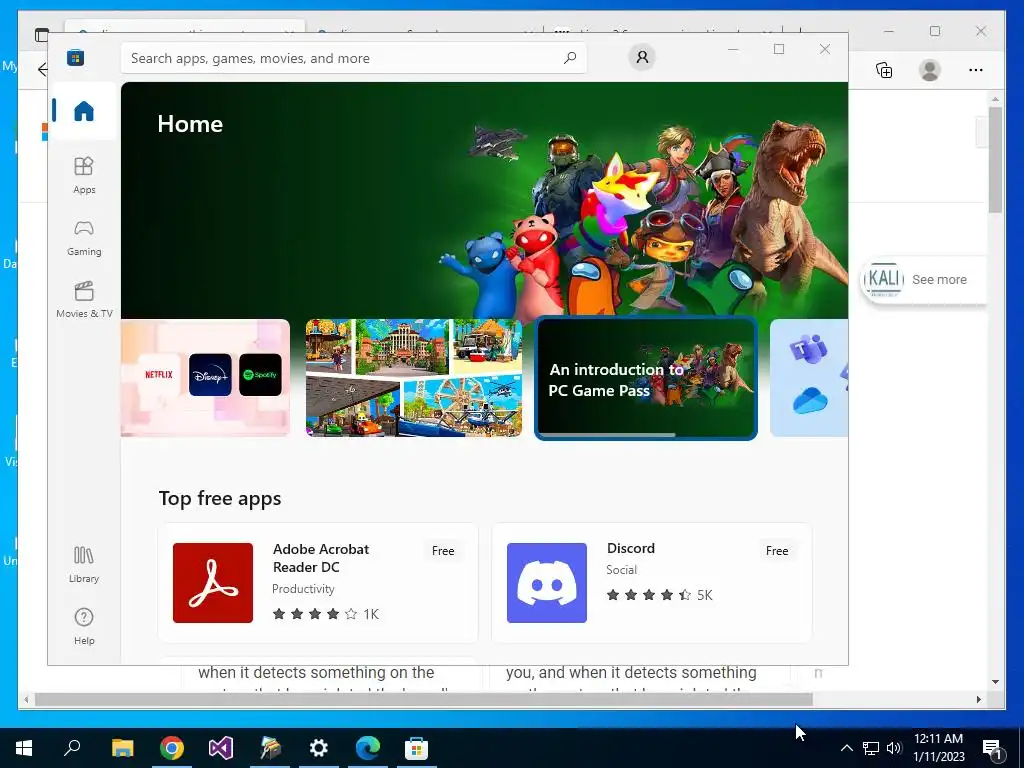1024x768 pixels.
Task: Open Settings gear on taskbar
Action: pyautogui.click(x=318, y=748)
